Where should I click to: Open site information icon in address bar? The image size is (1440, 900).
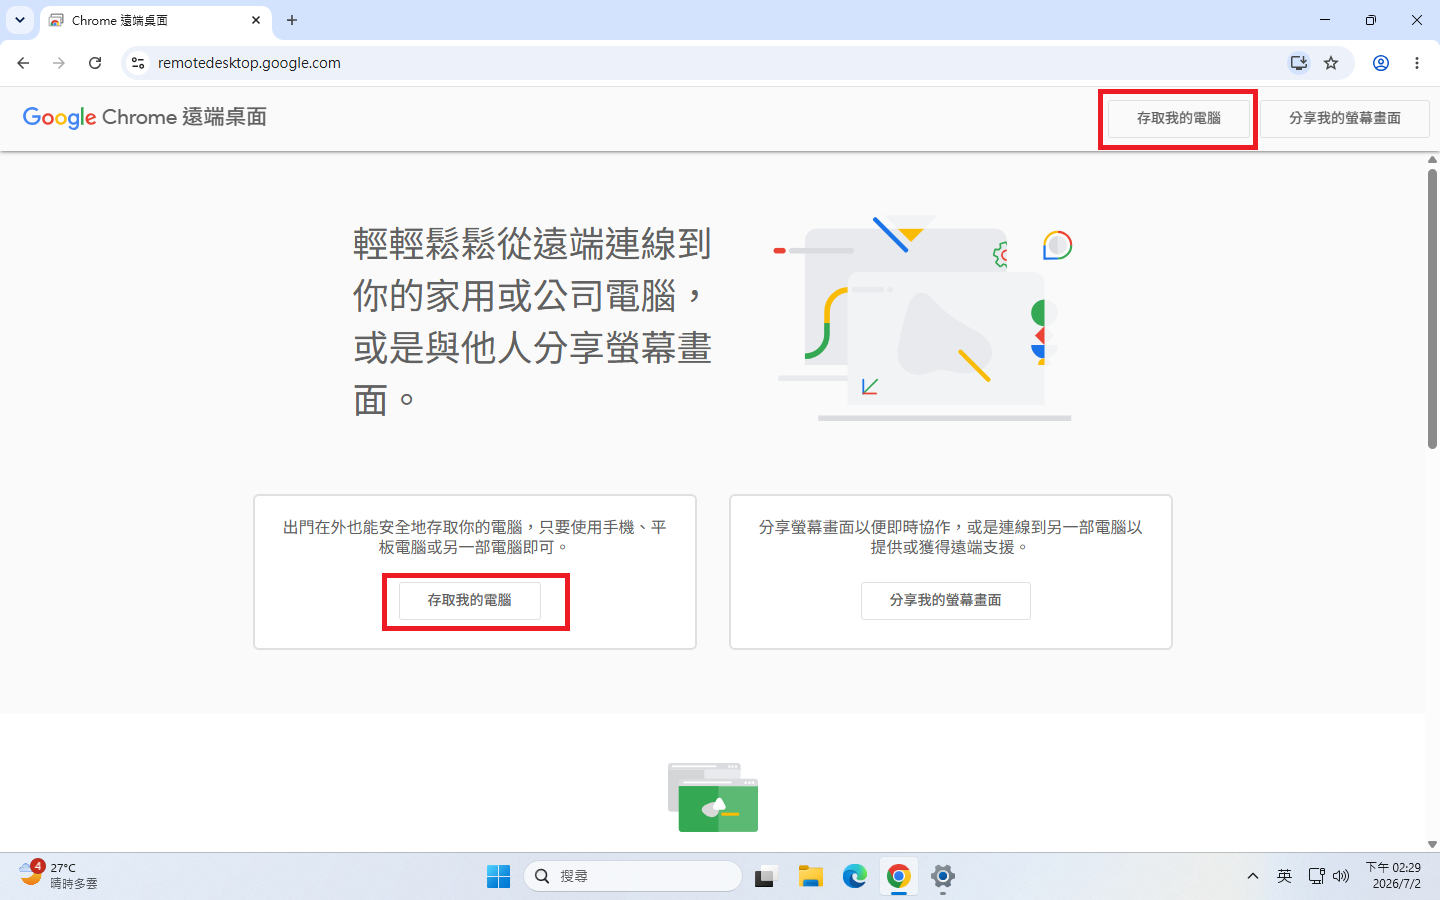click(138, 63)
